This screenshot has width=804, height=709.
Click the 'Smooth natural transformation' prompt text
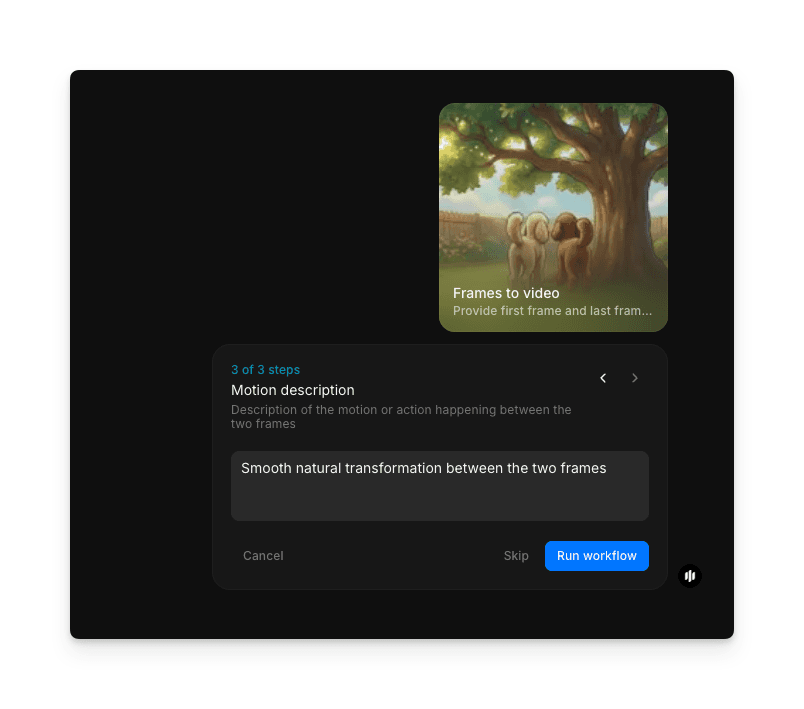coord(423,468)
